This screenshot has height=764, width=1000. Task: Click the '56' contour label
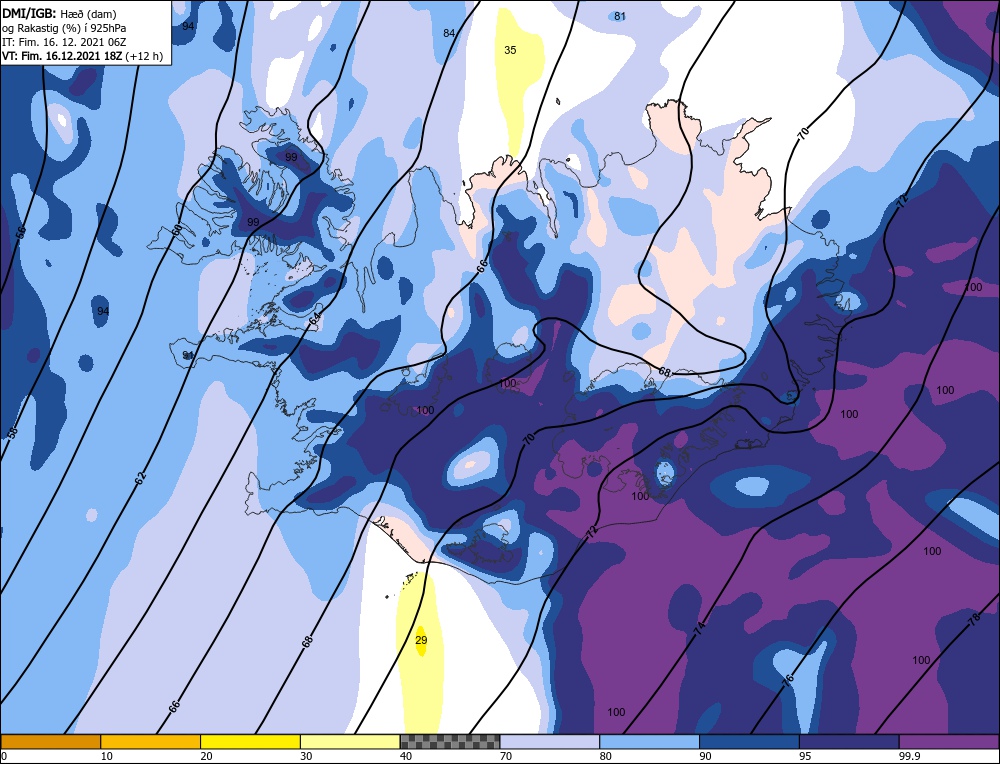(20, 233)
